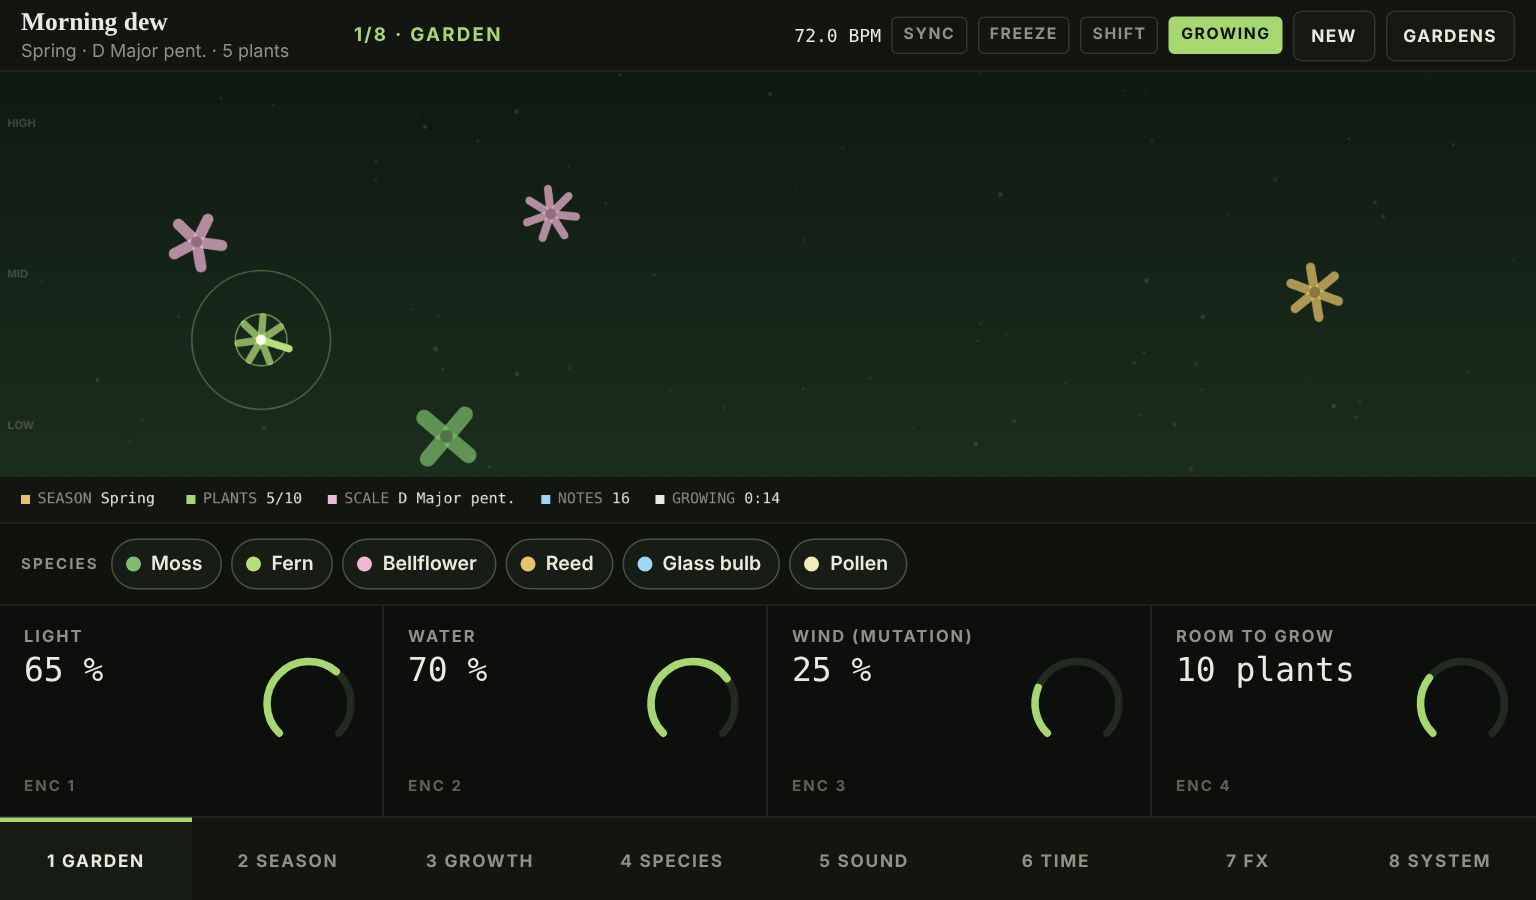Click the GROWING 0:14 timer

point(717,498)
